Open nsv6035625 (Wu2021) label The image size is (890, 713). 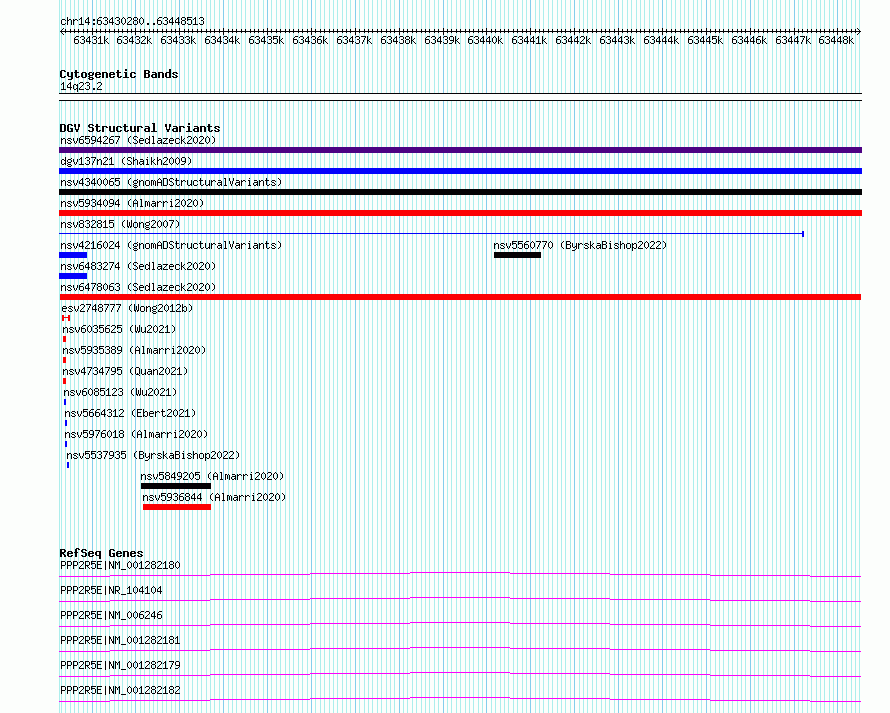[119, 329]
